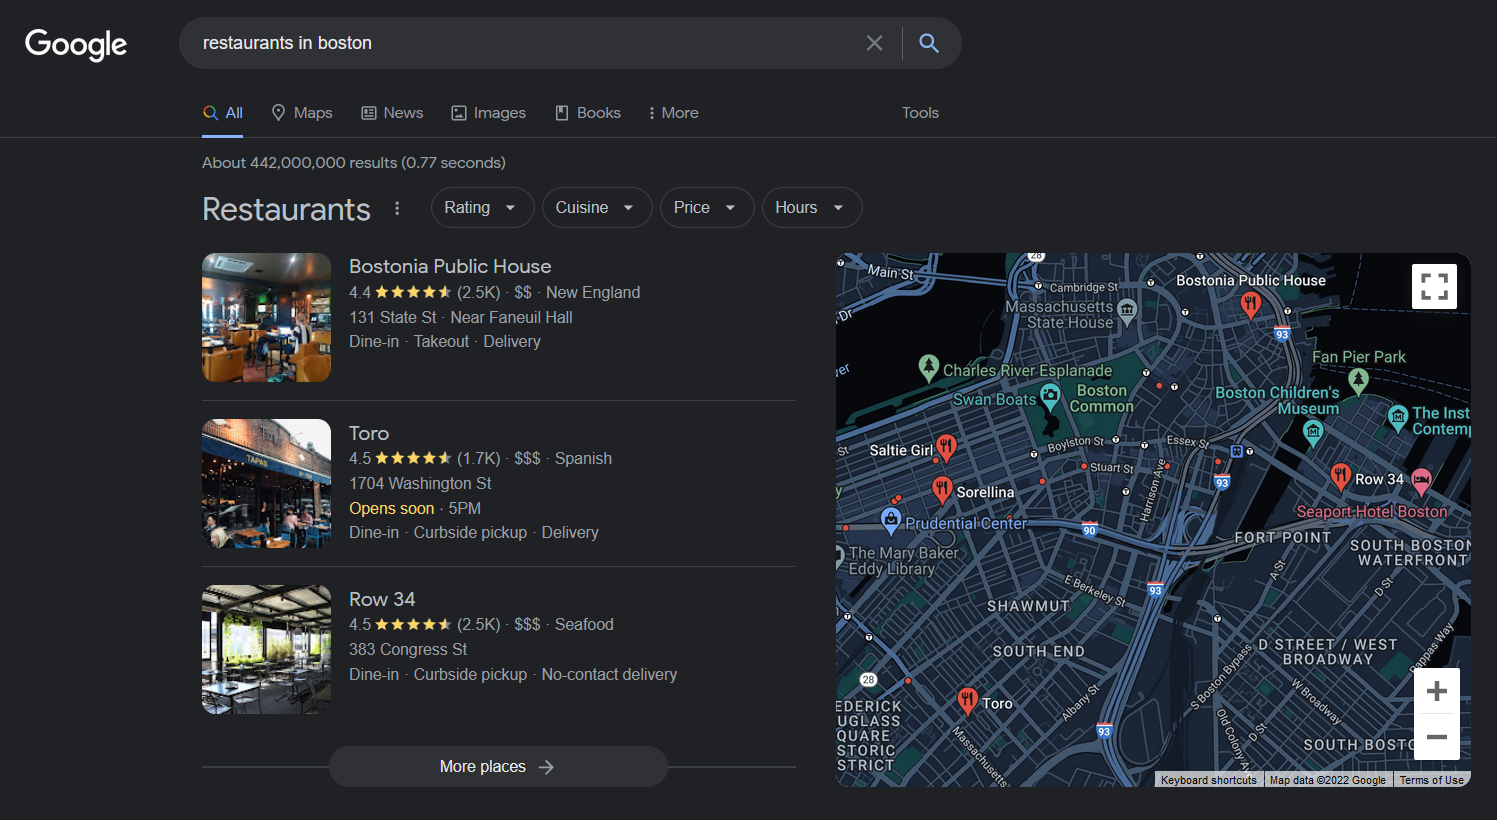Click the Fan Pier Park tree marker
Screen dimensions: 1497x820
pos(1358,380)
